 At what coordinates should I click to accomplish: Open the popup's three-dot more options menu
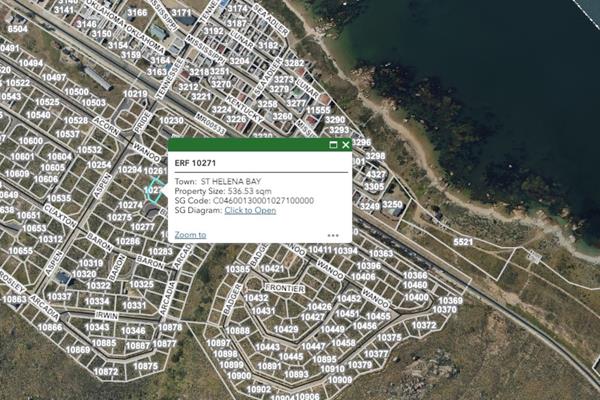pyautogui.click(x=332, y=236)
